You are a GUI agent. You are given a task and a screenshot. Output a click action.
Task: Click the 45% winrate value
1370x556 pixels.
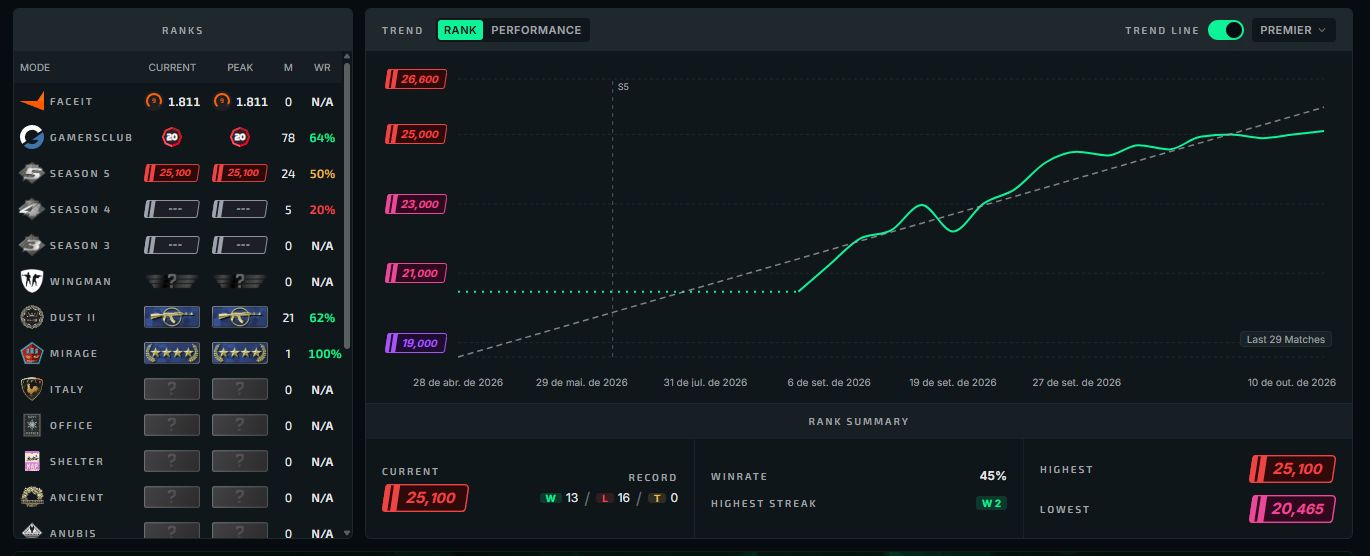pyautogui.click(x=993, y=476)
